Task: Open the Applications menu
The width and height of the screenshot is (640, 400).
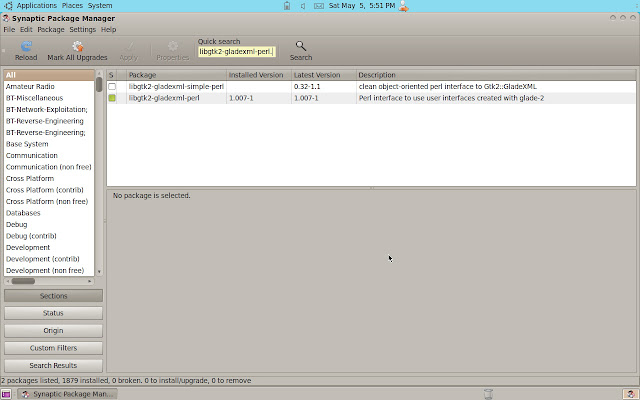Action: (36, 6)
